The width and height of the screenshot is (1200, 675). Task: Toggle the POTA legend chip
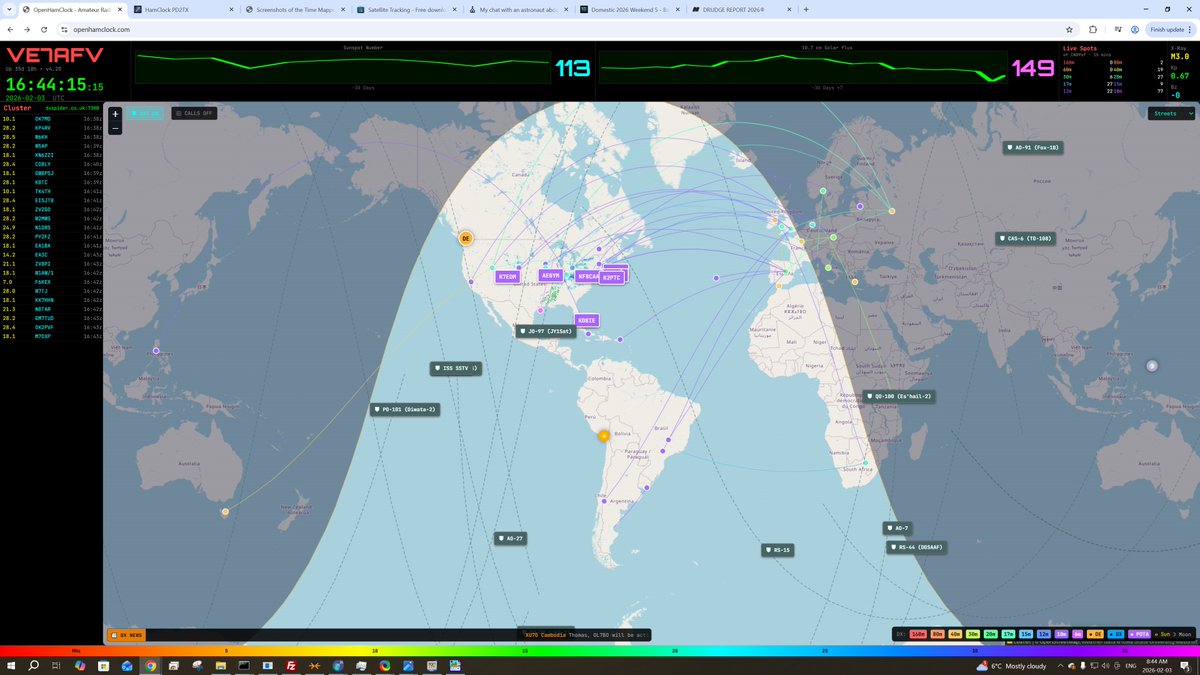pyautogui.click(x=1139, y=634)
